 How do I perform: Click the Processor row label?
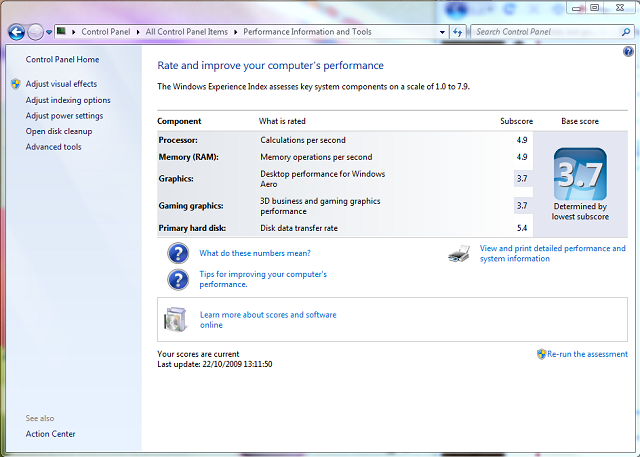pos(178,140)
